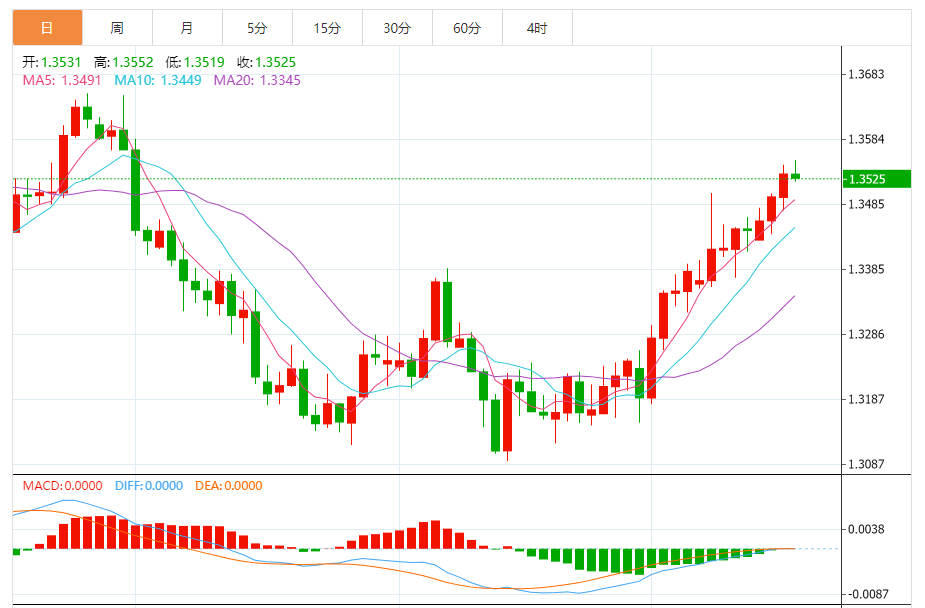The width and height of the screenshot is (925, 608).
Task: Open the 4时 timeframe tab
Action: coord(537,28)
